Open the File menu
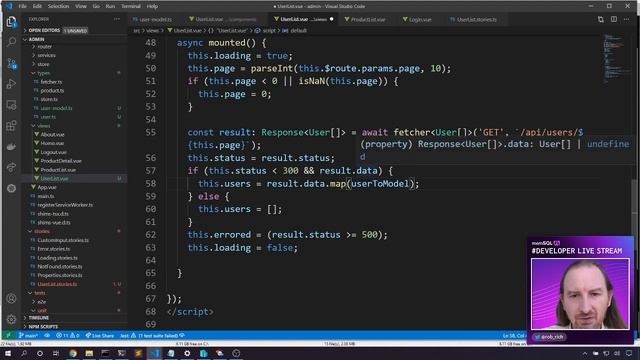Viewport: 640px width, 360px height. click(x=22, y=6)
